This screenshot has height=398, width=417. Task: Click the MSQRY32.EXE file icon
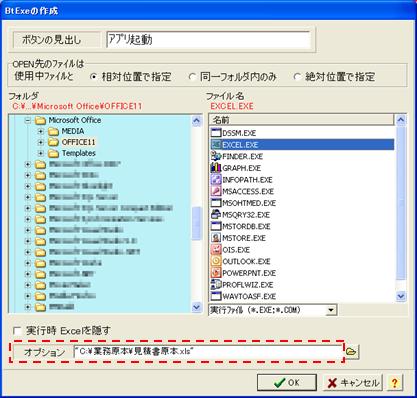pyautogui.click(x=216, y=215)
